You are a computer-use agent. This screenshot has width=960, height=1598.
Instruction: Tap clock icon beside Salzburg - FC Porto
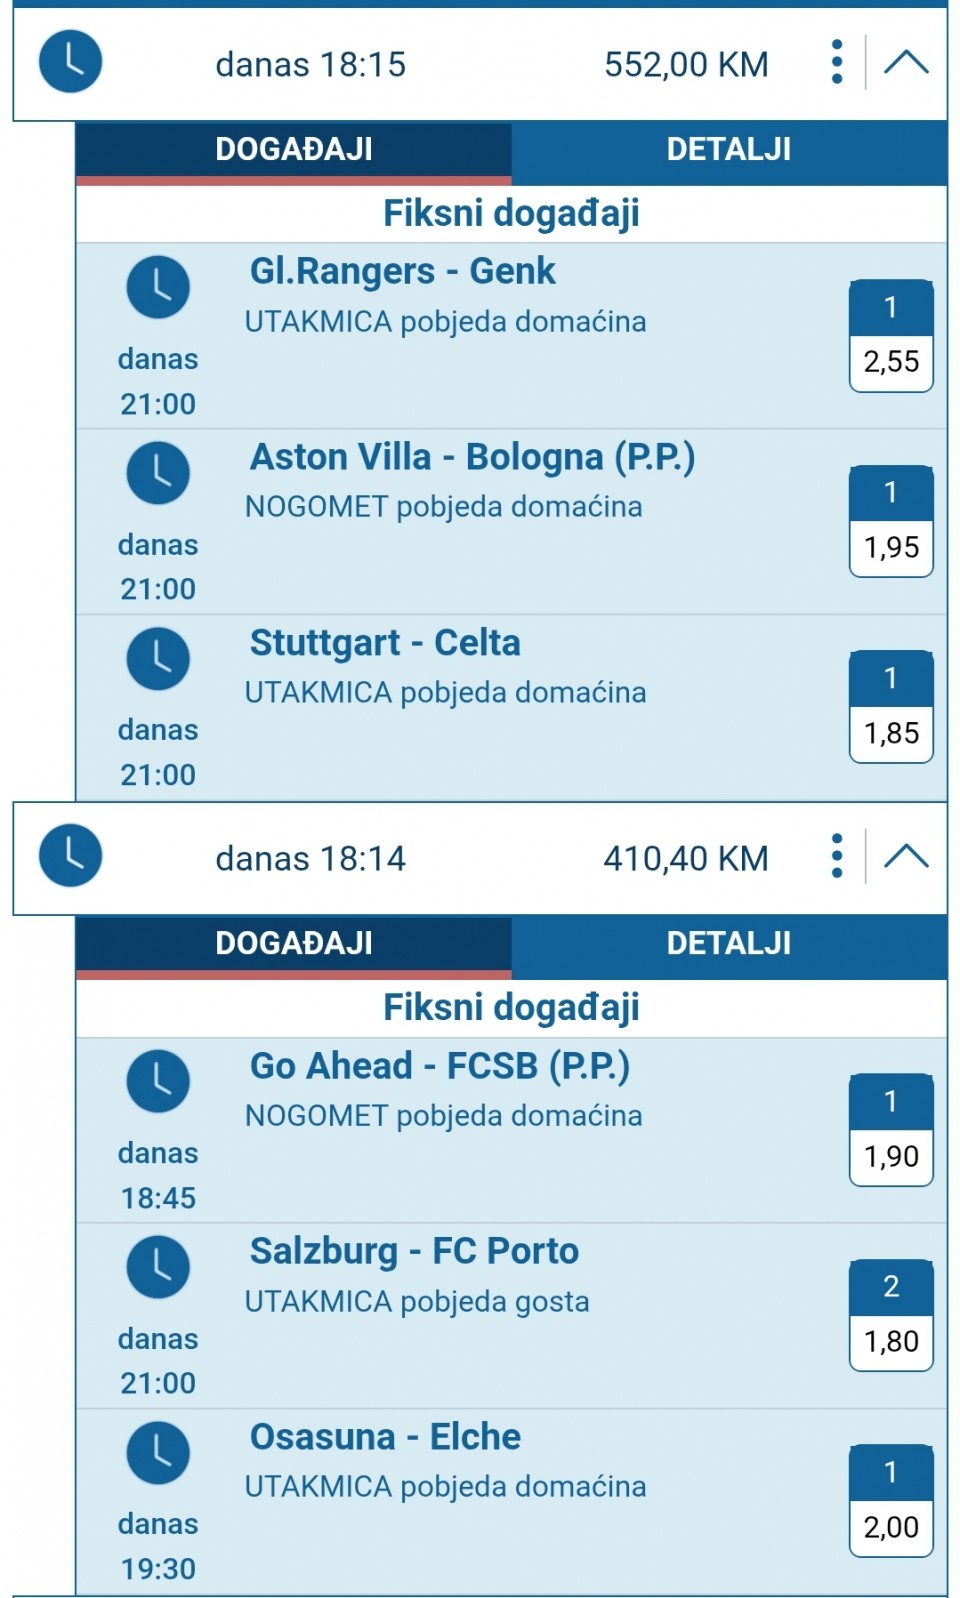158,1267
